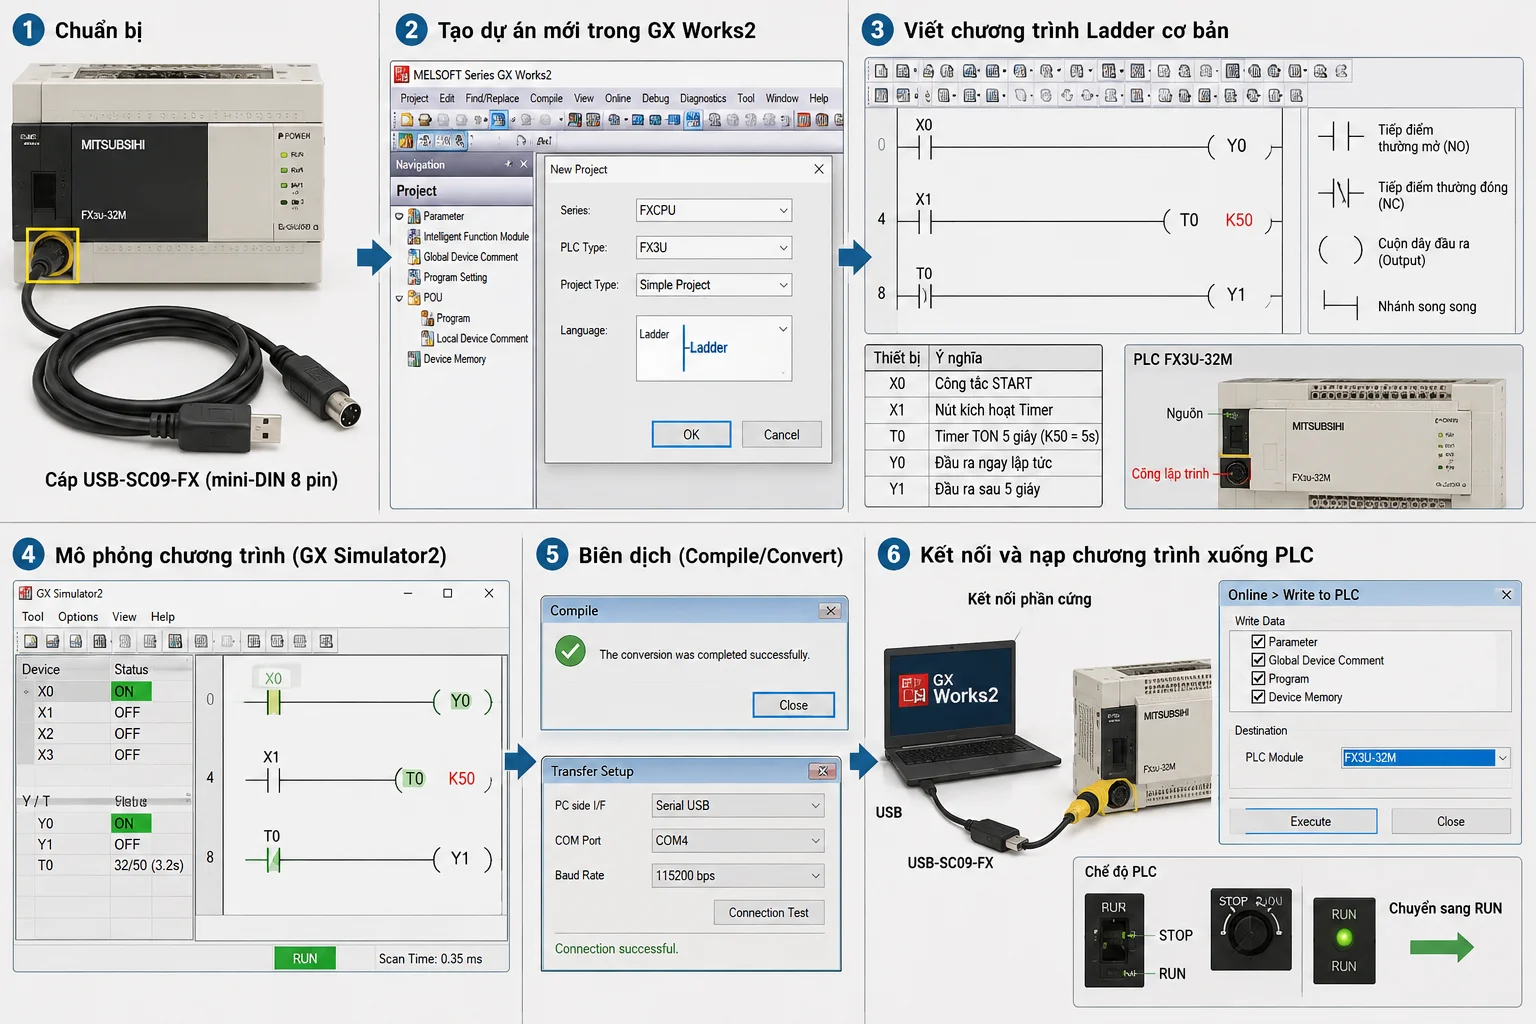Toggle the X1 OFF status in GX Simulator2
The image size is (1536, 1024).
[x=127, y=712]
